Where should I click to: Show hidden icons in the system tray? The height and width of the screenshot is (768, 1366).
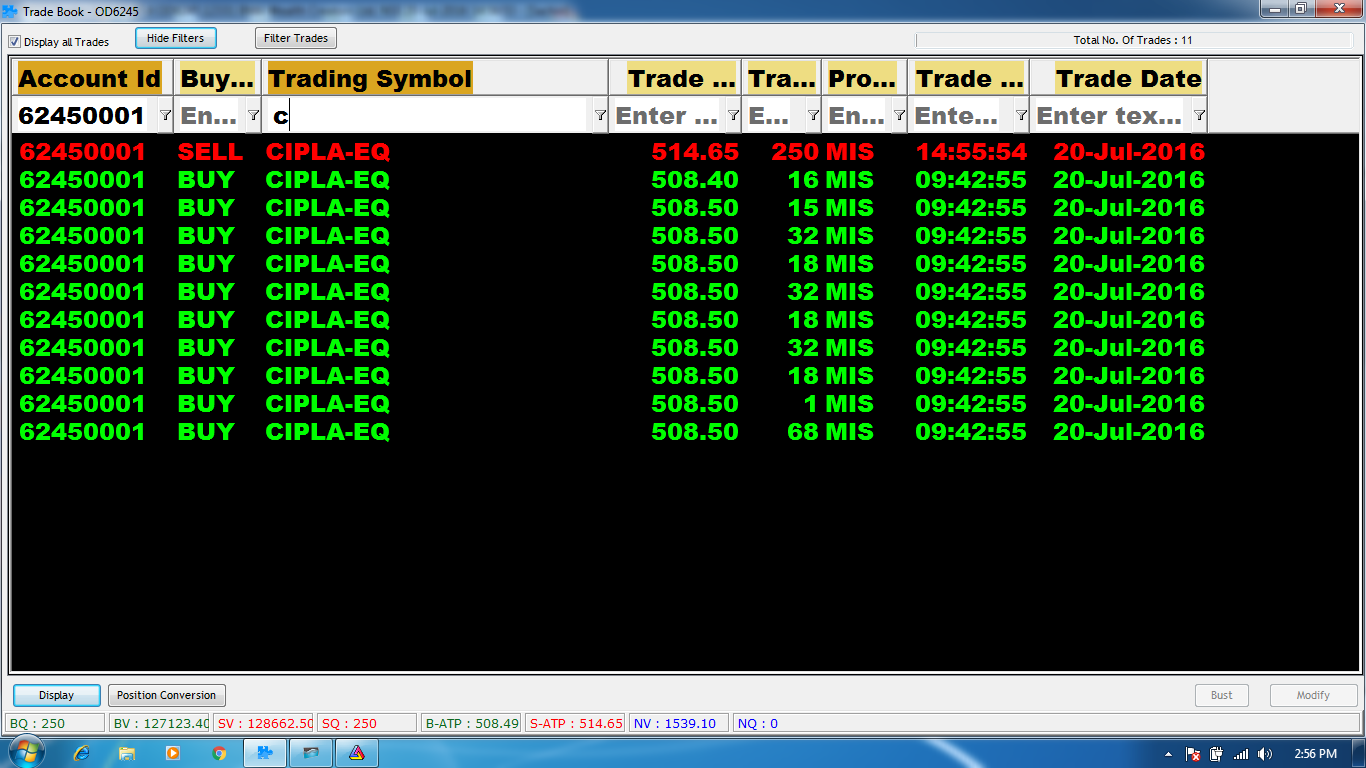click(1168, 754)
